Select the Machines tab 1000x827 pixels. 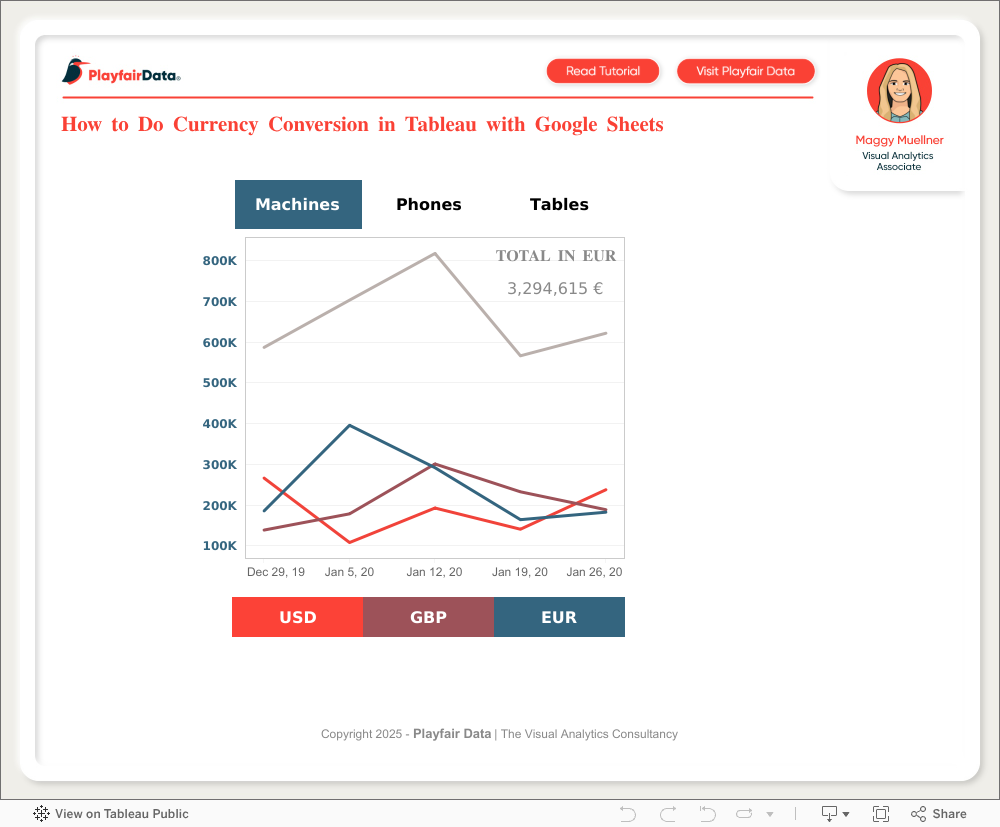pos(298,204)
